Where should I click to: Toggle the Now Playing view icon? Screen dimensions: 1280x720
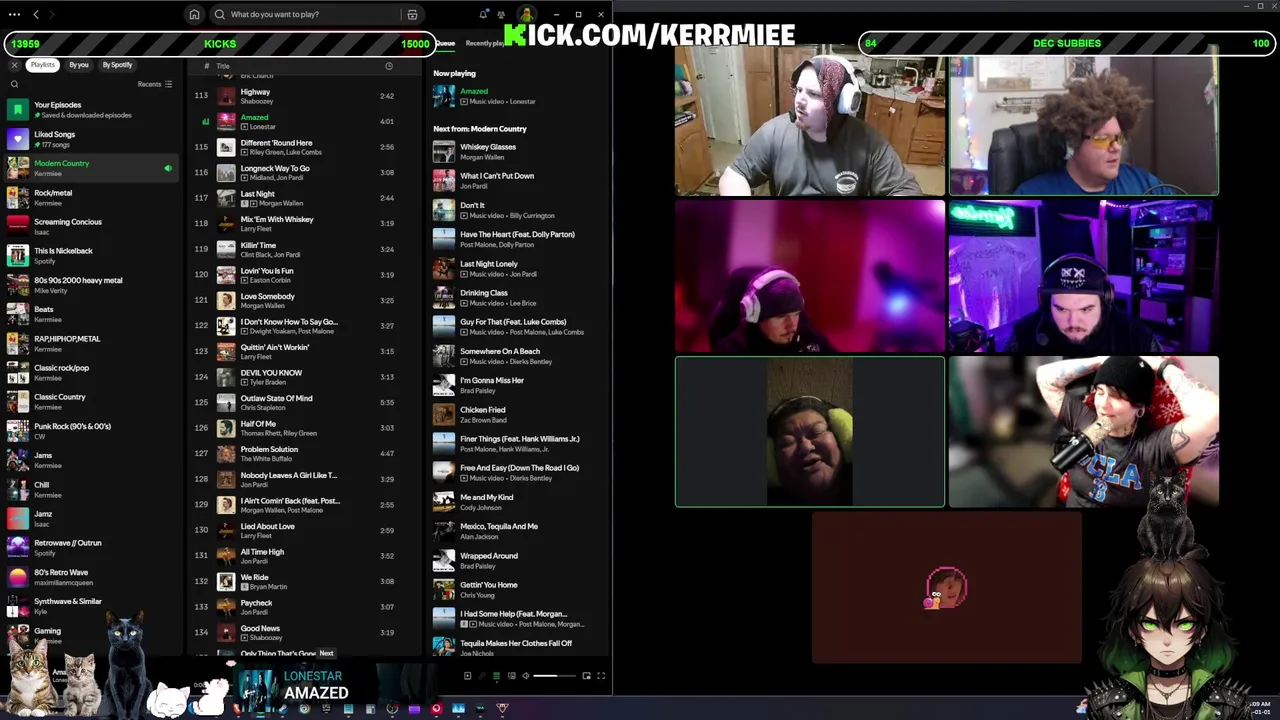click(467, 676)
